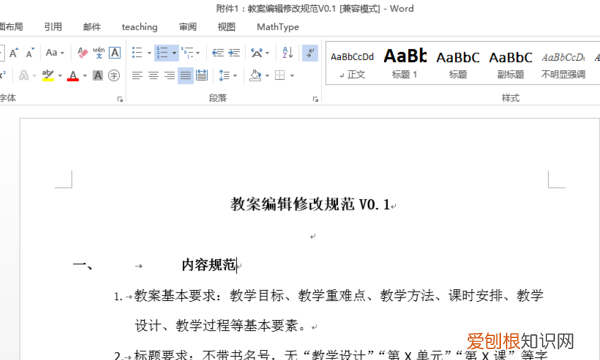Switch to the teaching tab

point(140,27)
